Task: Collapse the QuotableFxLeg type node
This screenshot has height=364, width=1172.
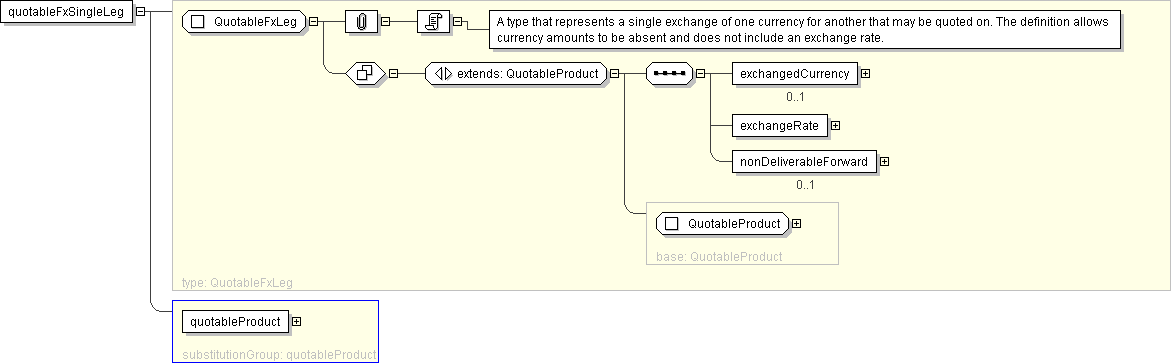Action: click(313, 22)
